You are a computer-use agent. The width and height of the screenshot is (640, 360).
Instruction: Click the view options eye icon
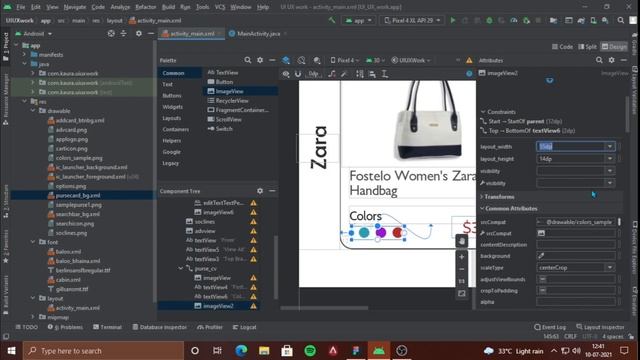coord(286,74)
